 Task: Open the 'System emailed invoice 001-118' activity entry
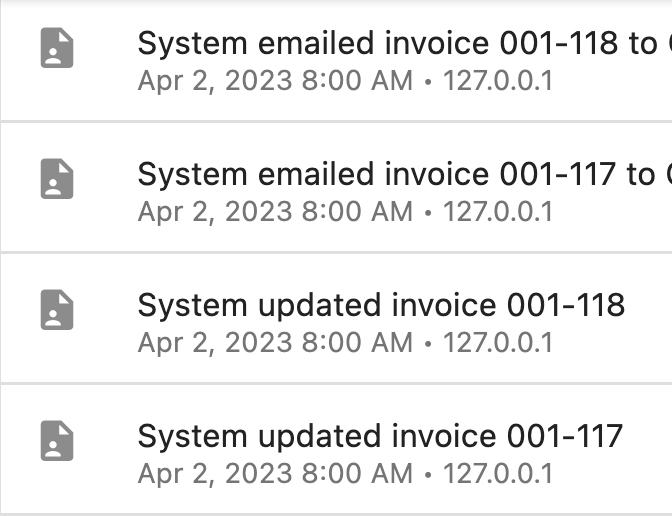coord(336,61)
